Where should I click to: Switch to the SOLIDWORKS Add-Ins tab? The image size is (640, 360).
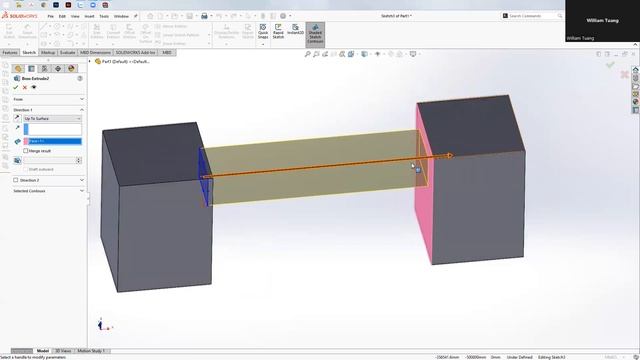point(136,53)
